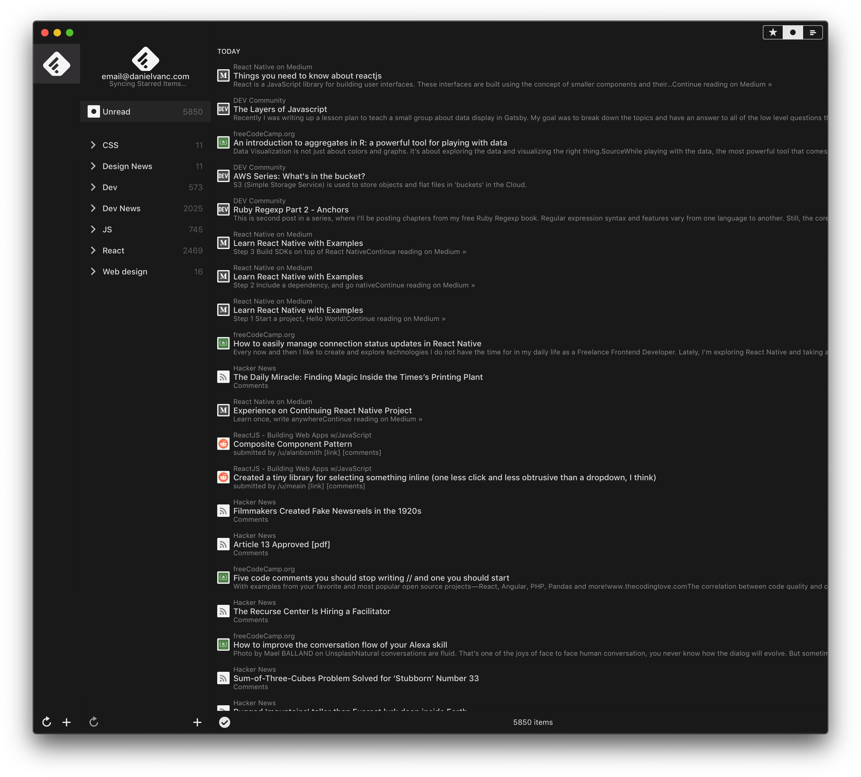This screenshot has height=777, width=861.
Task: Show starred articles filter
Action: (x=773, y=32)
